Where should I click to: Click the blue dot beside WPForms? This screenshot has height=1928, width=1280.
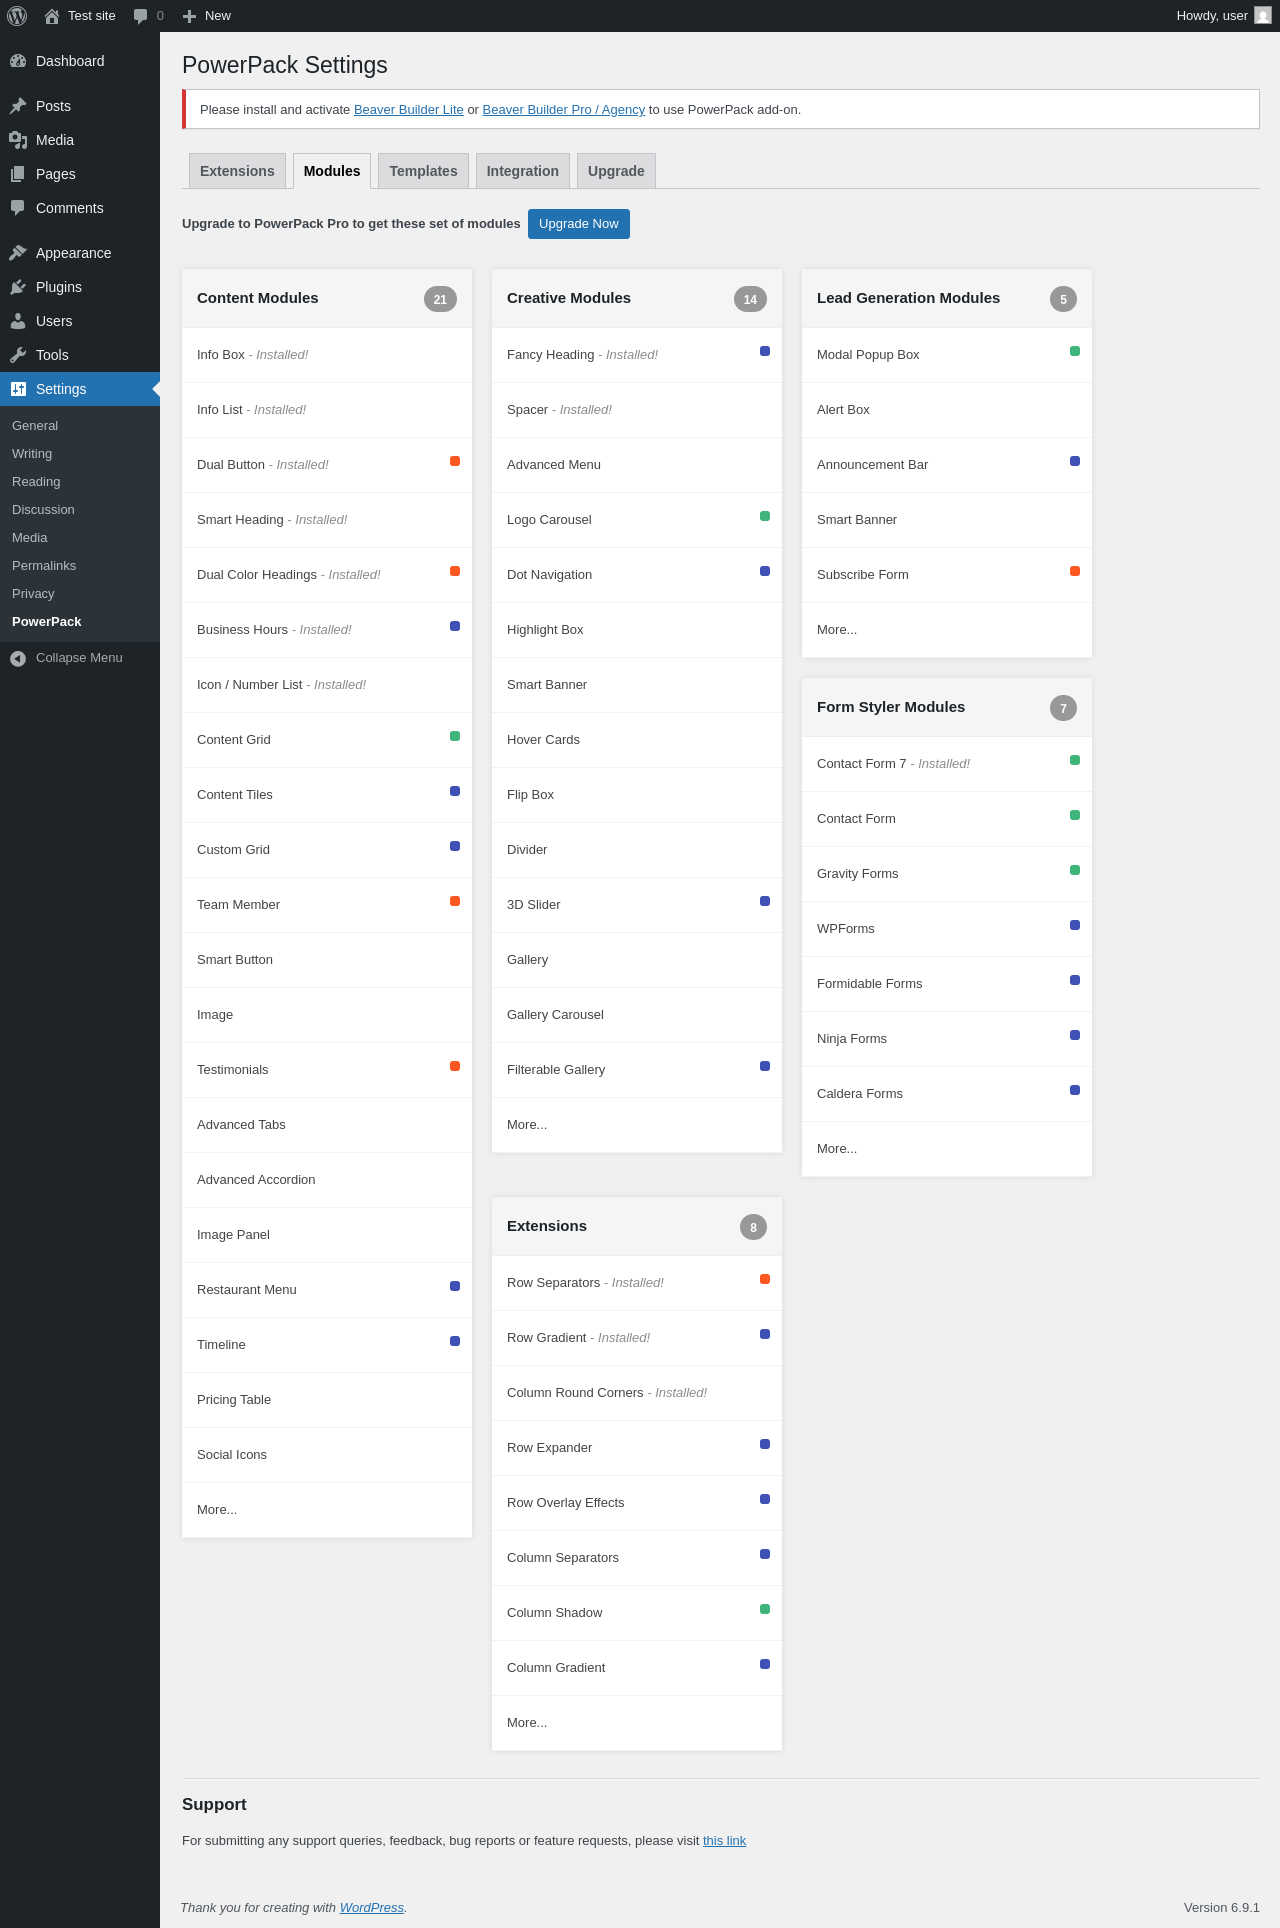1075,925
